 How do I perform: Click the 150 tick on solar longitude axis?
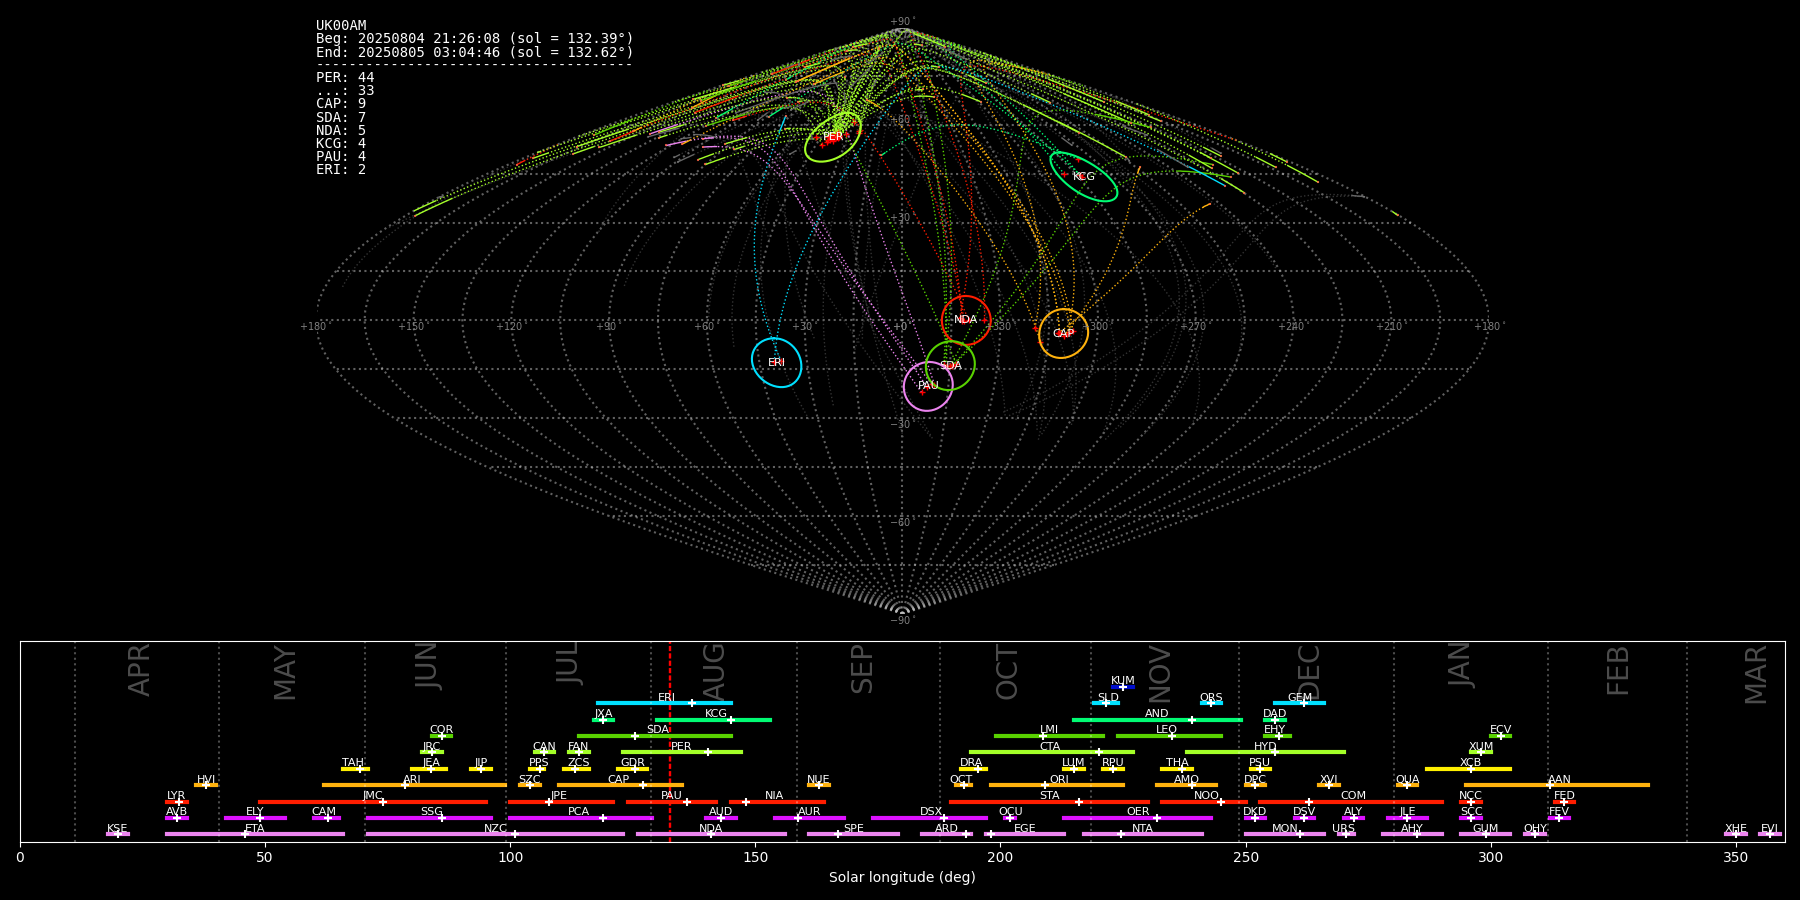755,857
